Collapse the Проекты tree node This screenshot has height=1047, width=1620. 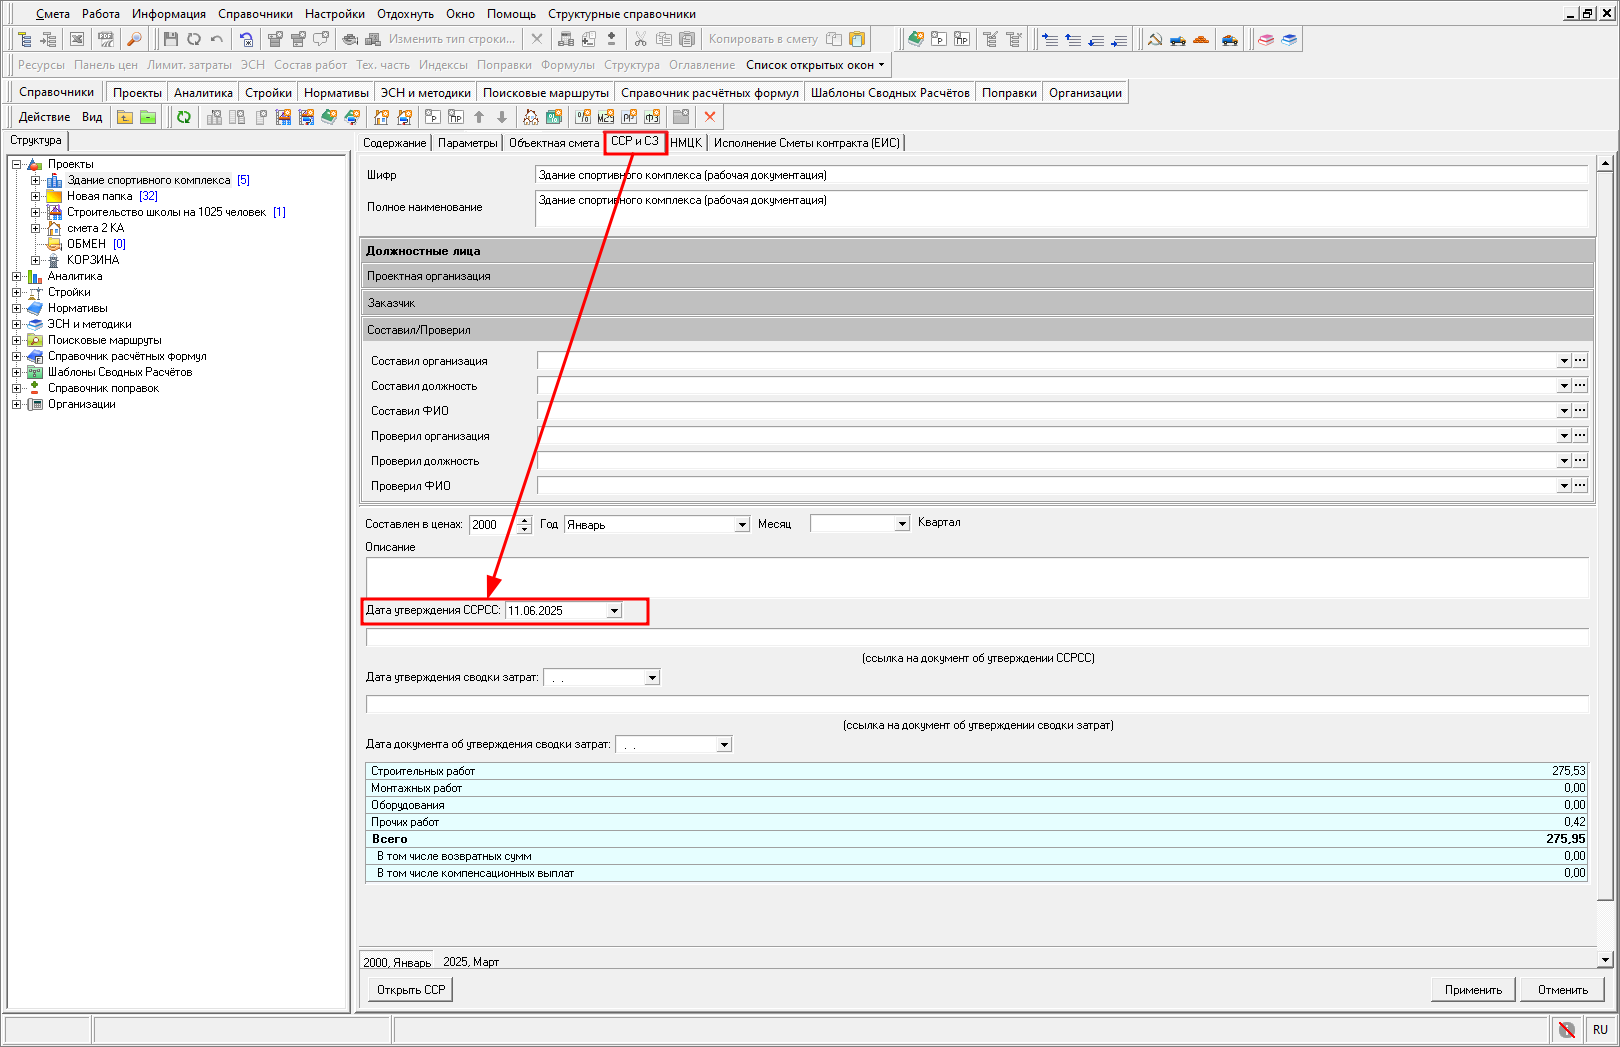point(16,165)
